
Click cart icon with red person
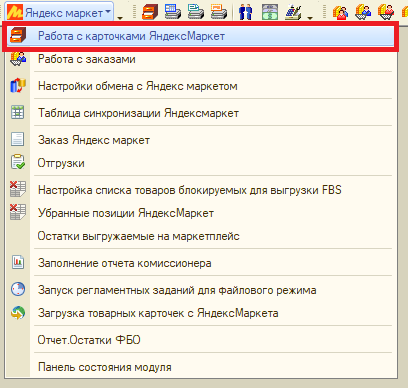click(x=386, y=12)
